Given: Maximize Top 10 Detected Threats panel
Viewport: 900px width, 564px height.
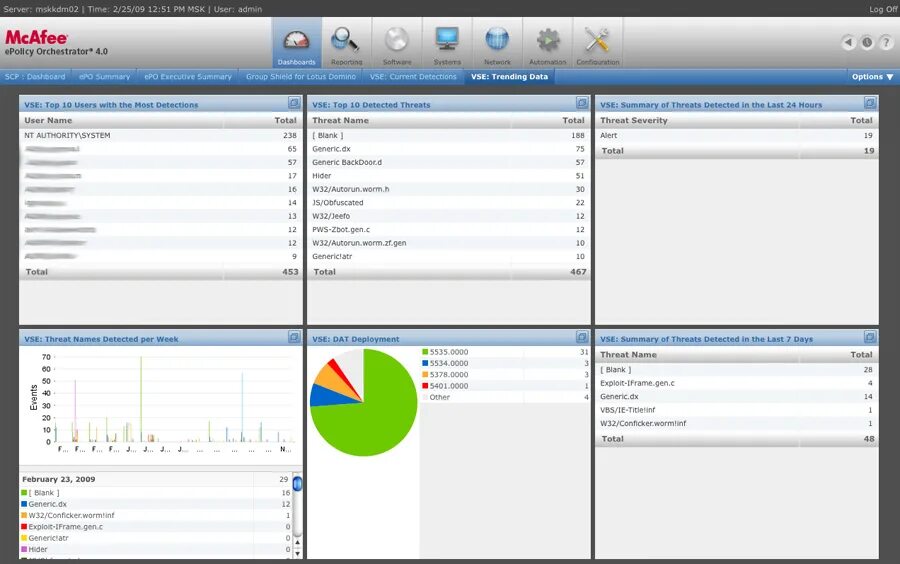Looking at the screenshot, I should click(x=582, y=103).
